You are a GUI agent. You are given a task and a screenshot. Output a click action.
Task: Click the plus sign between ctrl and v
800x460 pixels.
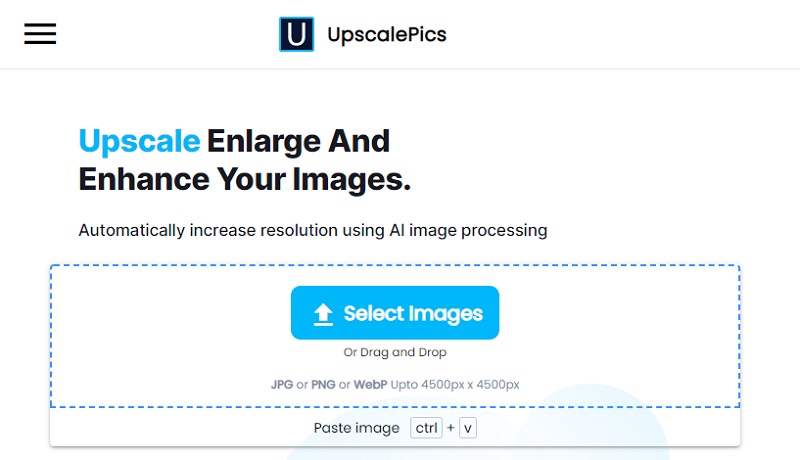[x=450, y=428]
